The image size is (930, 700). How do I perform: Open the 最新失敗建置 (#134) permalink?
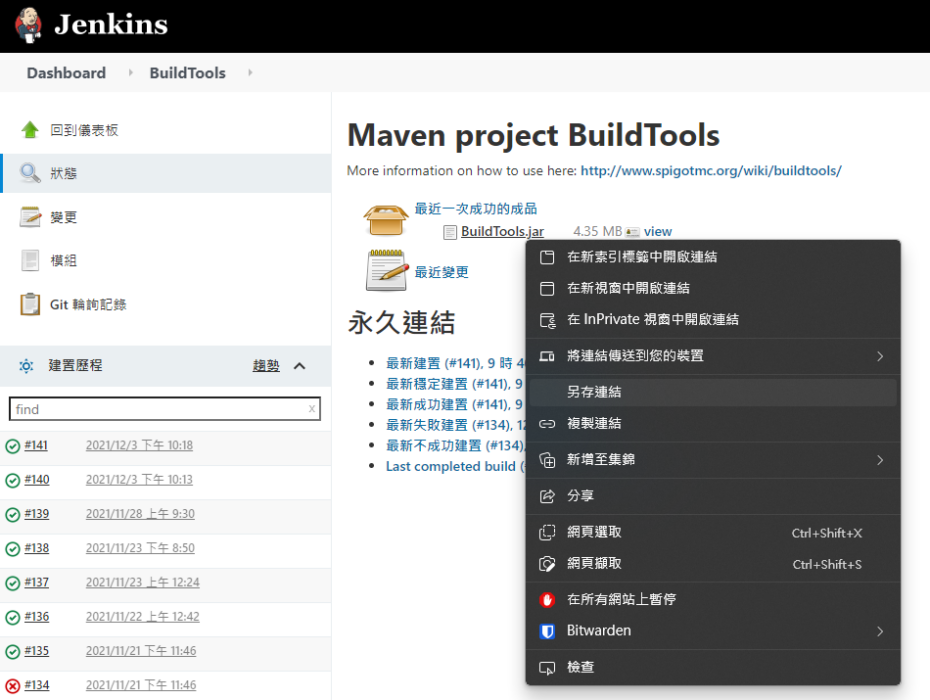coord(456,425)
